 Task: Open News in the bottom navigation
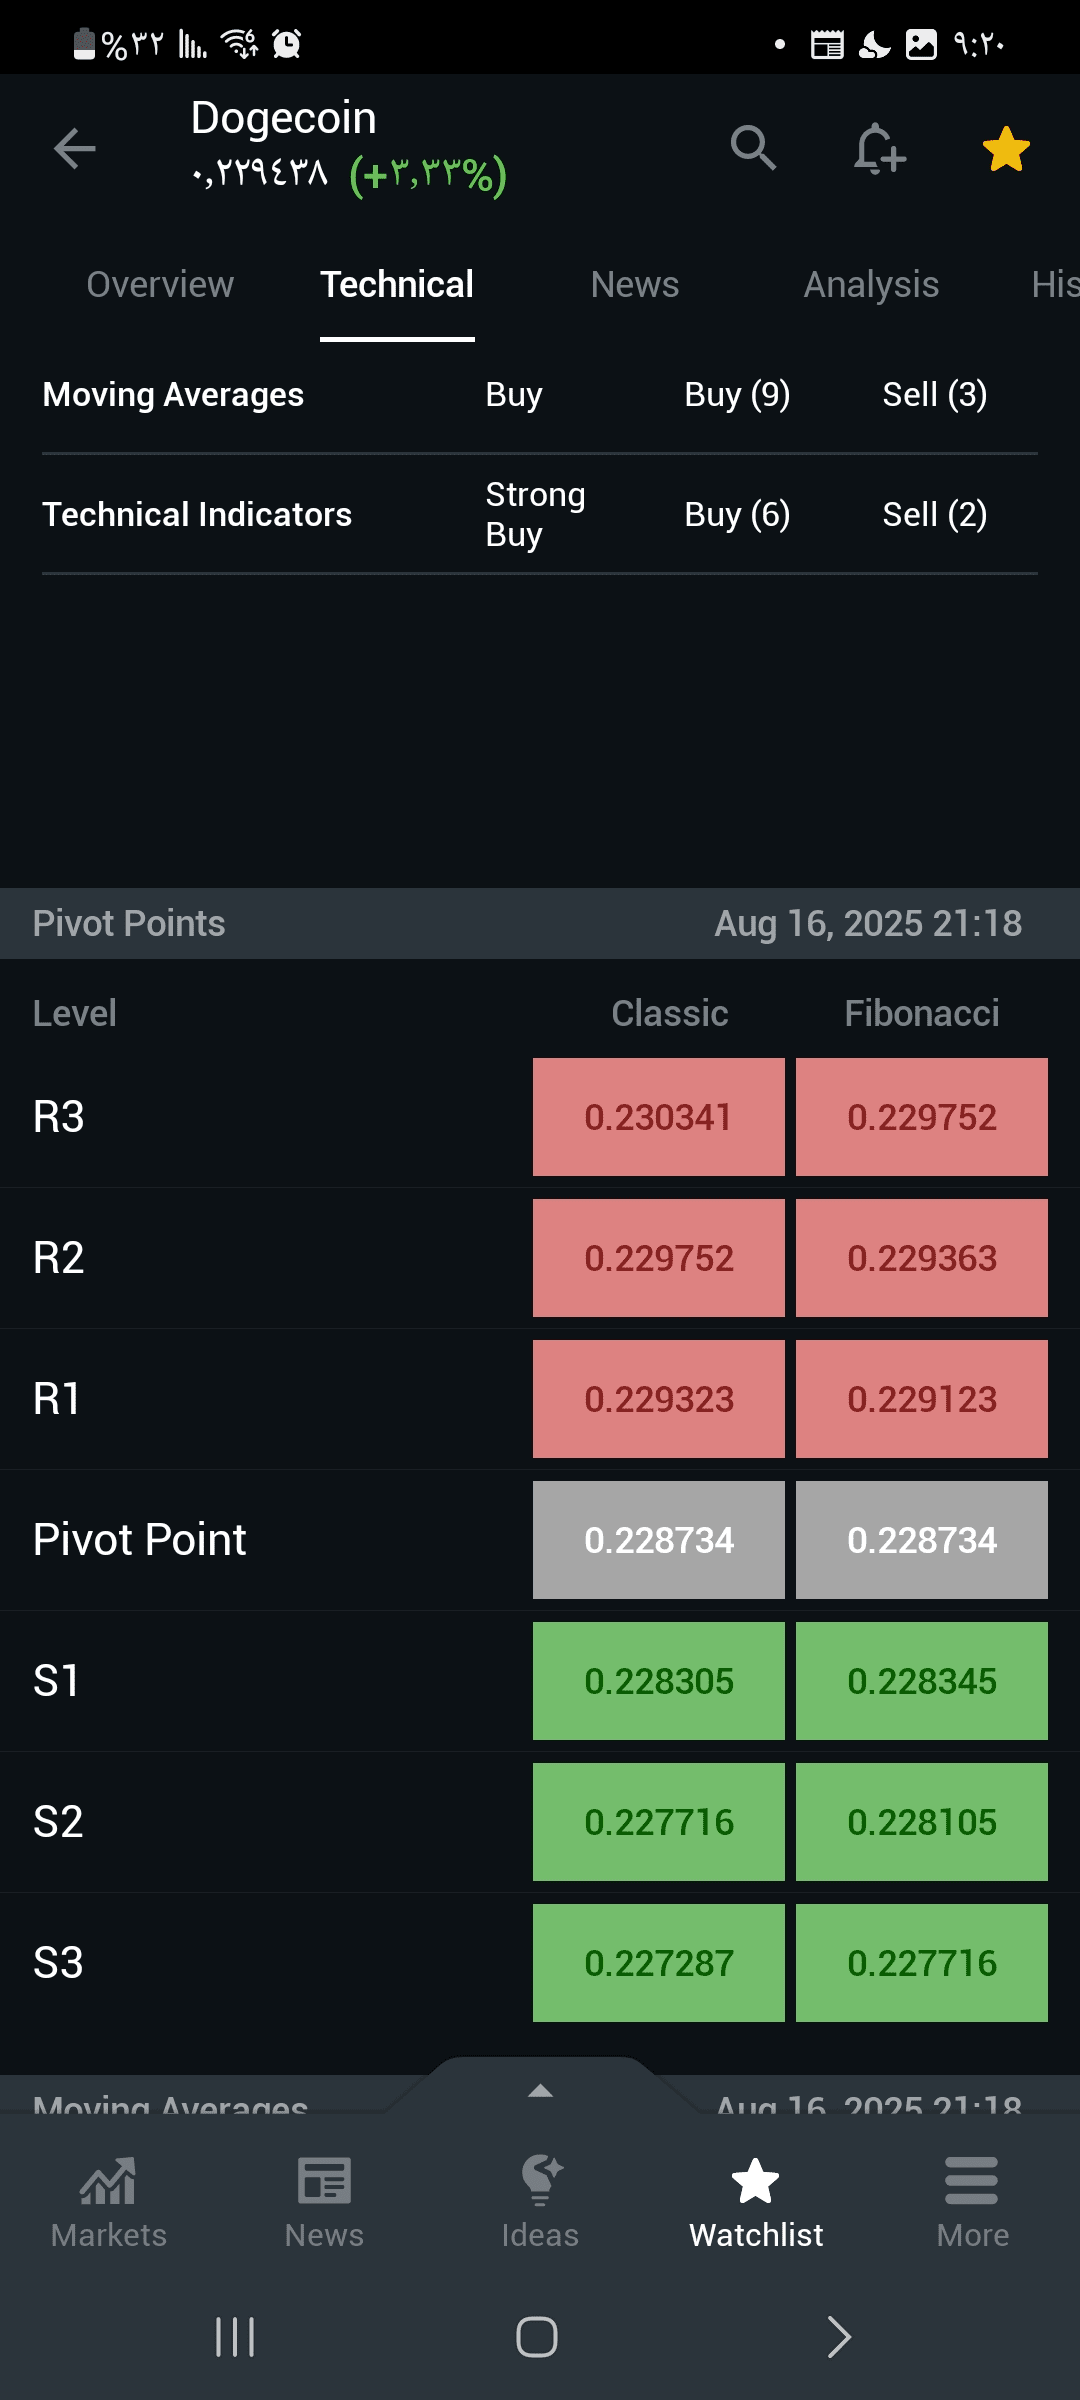(324, 2203)
